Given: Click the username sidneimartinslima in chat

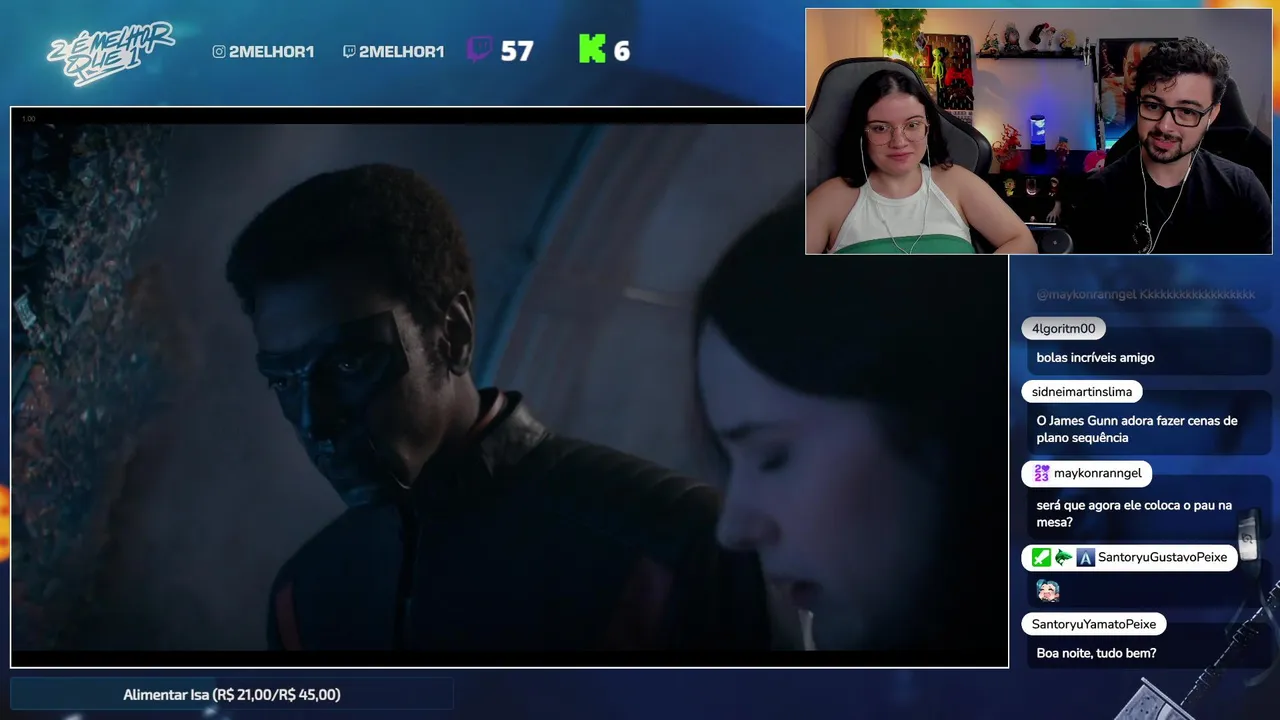Looking at the screenshot, I should pyautogui.click(x=1082, y=392).
